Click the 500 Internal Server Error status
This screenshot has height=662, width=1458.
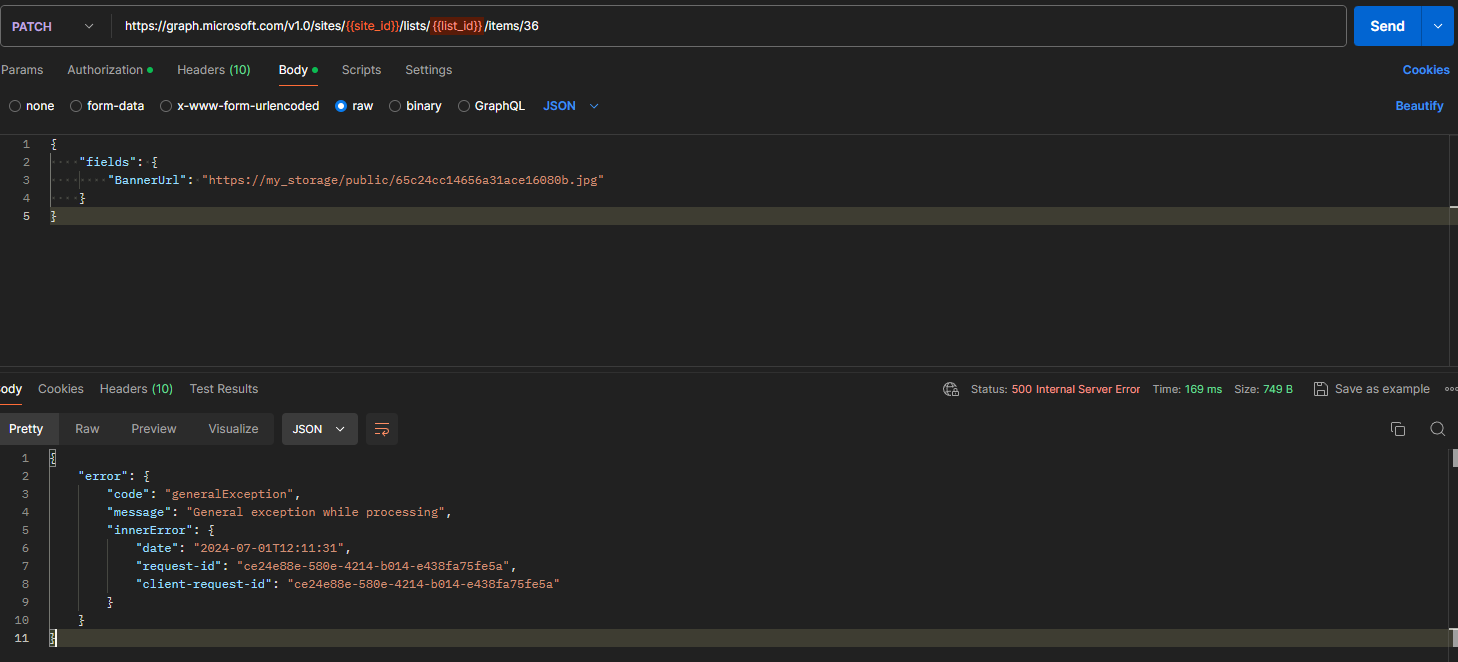1075,389
